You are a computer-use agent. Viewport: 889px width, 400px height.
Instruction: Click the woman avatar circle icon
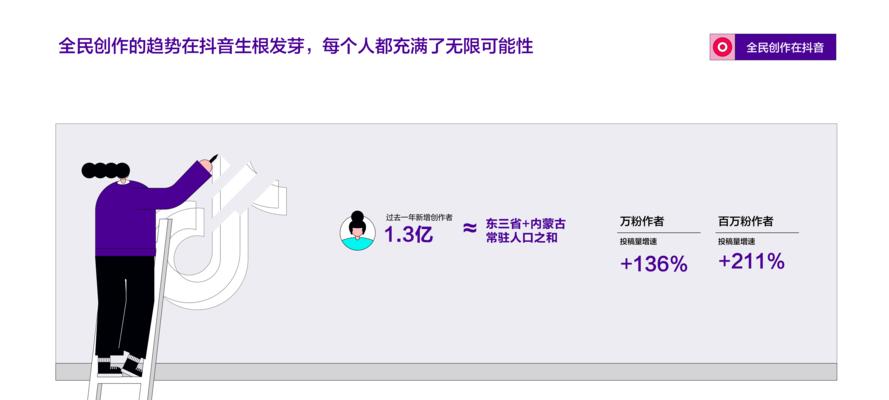click(357, 232)
